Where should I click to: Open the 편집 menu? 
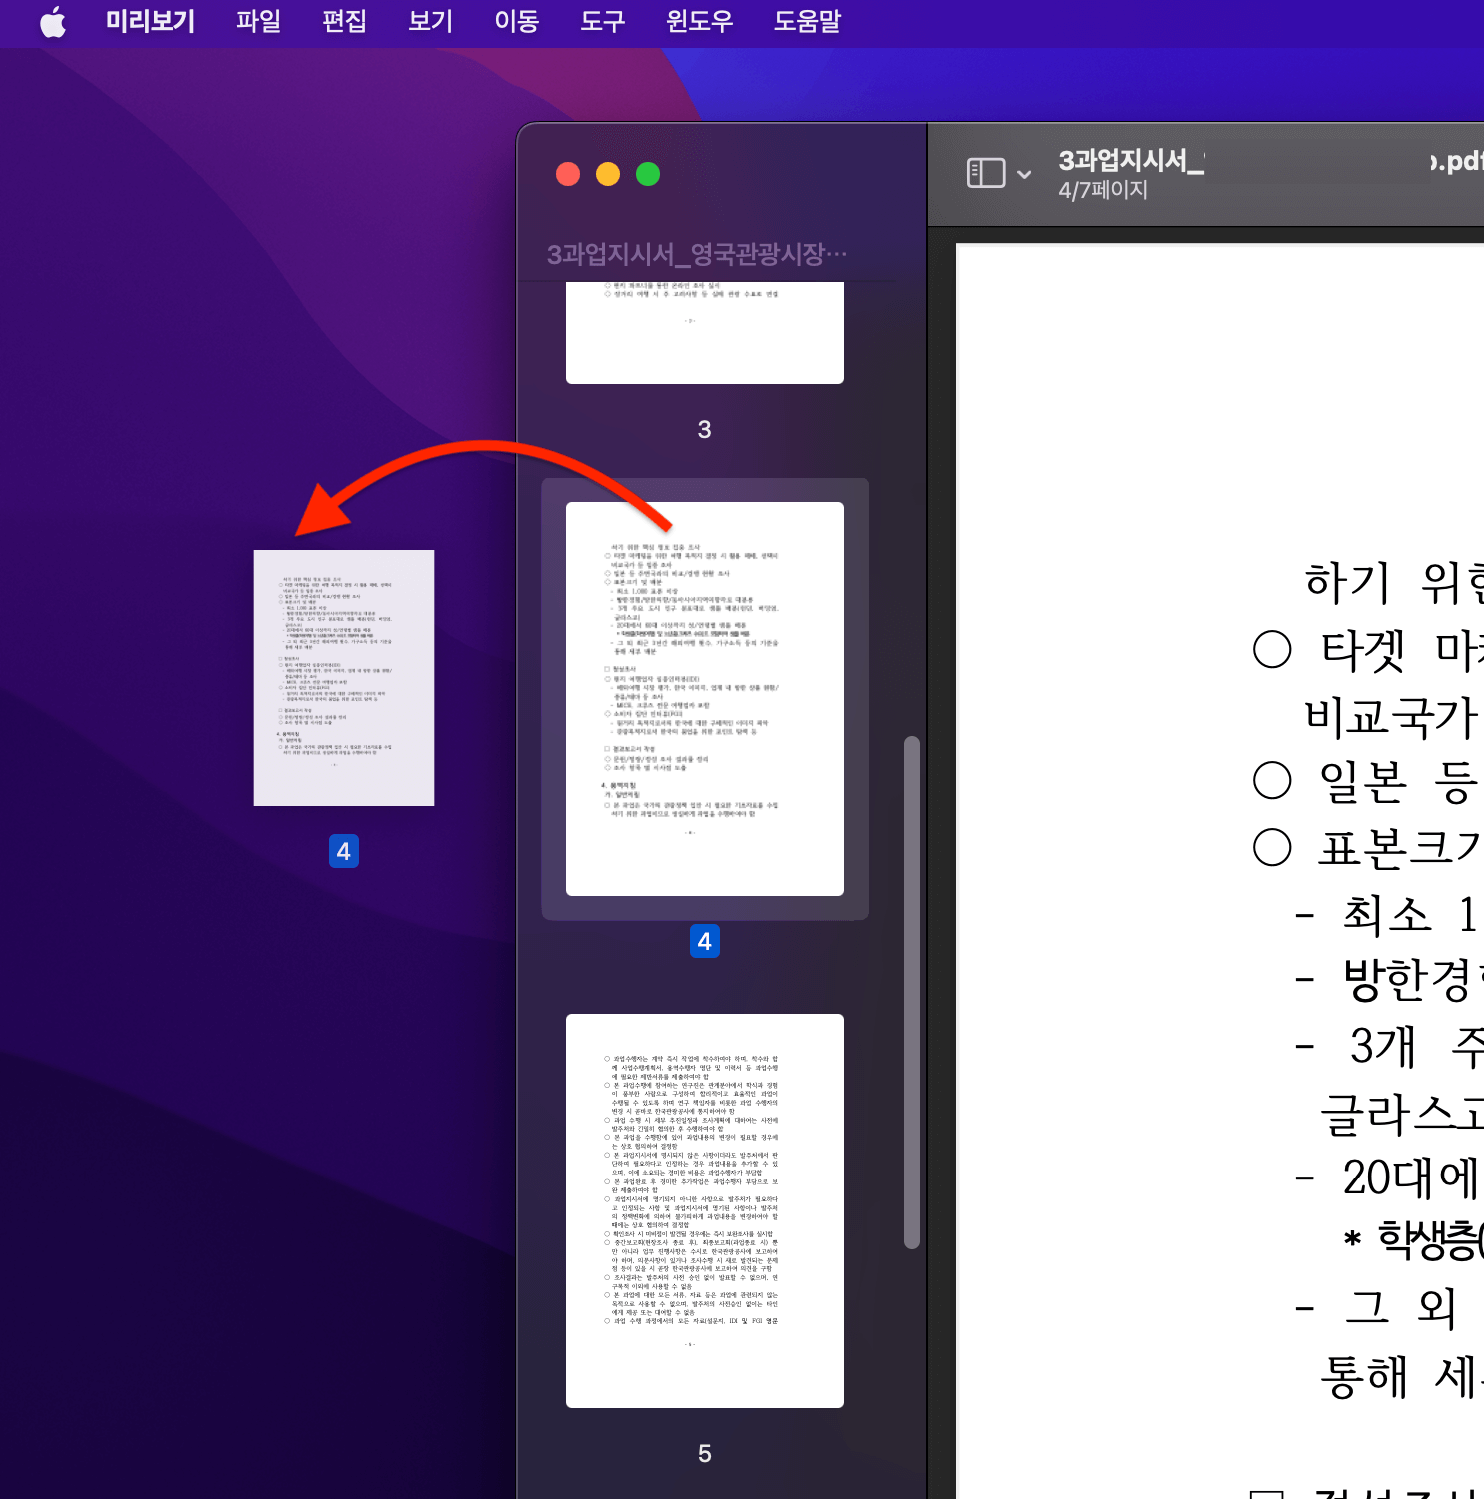tap(344, 22)
